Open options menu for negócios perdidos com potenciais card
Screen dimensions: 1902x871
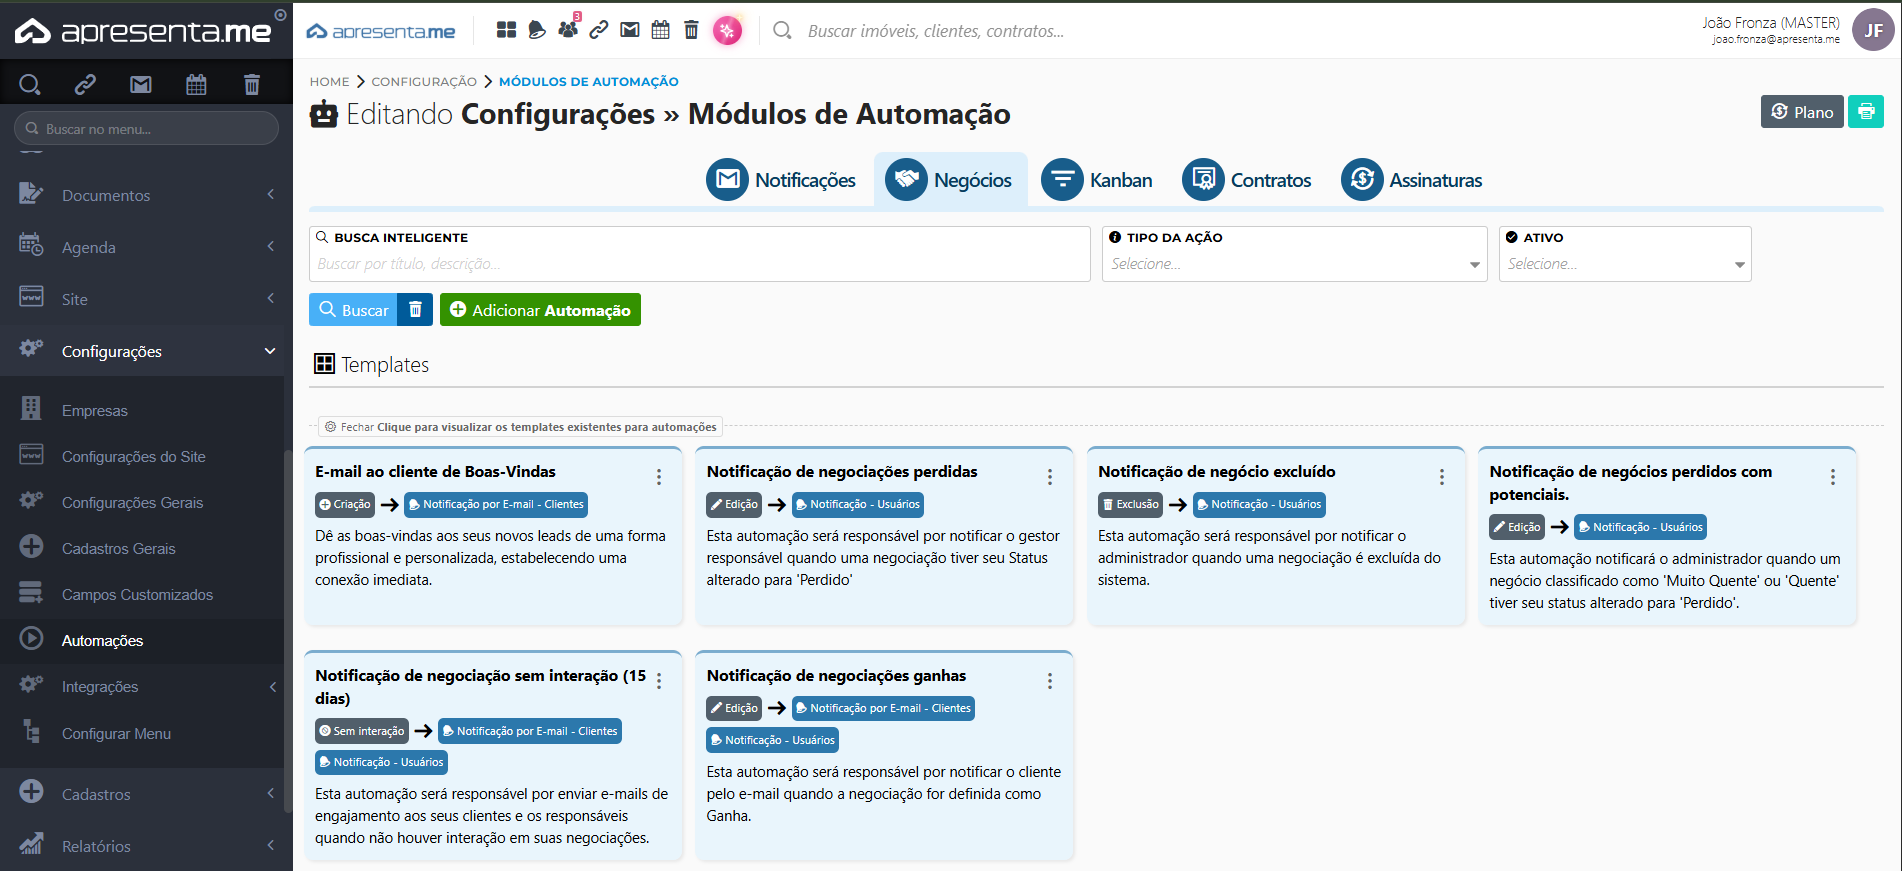click(x=1833, y=477)
